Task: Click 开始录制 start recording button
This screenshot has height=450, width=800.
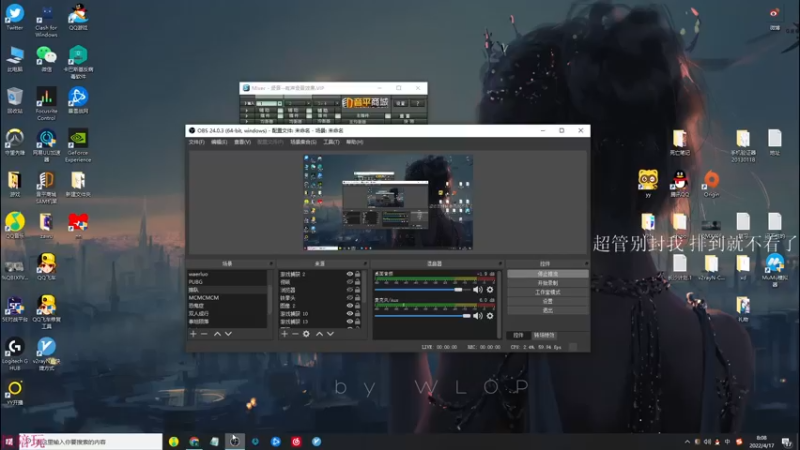Action: coord(547,283)
